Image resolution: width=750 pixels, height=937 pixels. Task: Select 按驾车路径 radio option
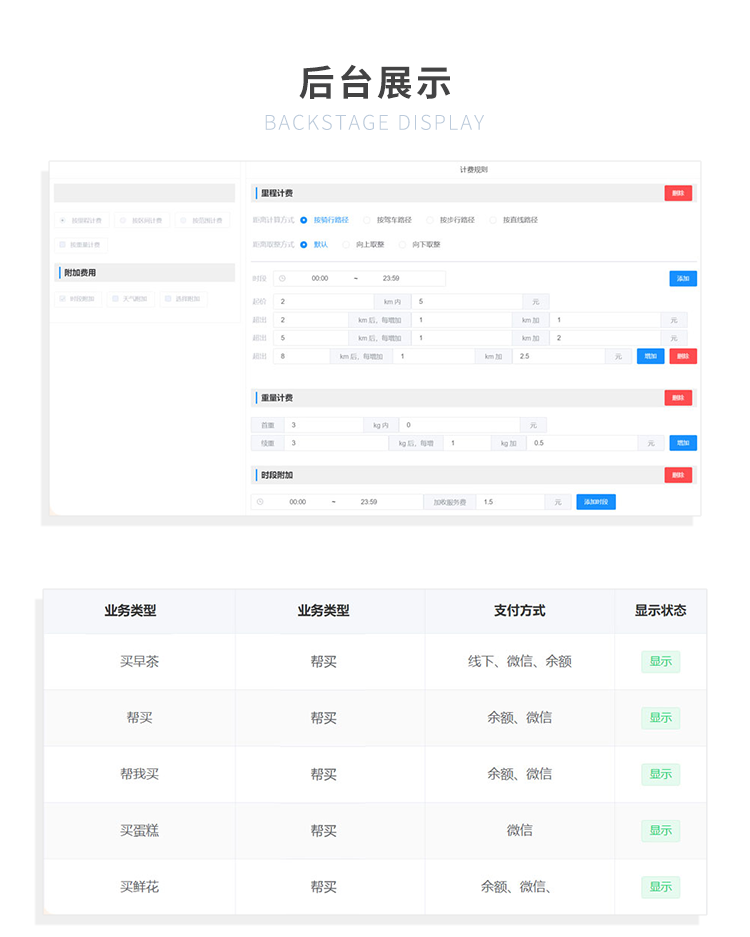coord(366,220)
